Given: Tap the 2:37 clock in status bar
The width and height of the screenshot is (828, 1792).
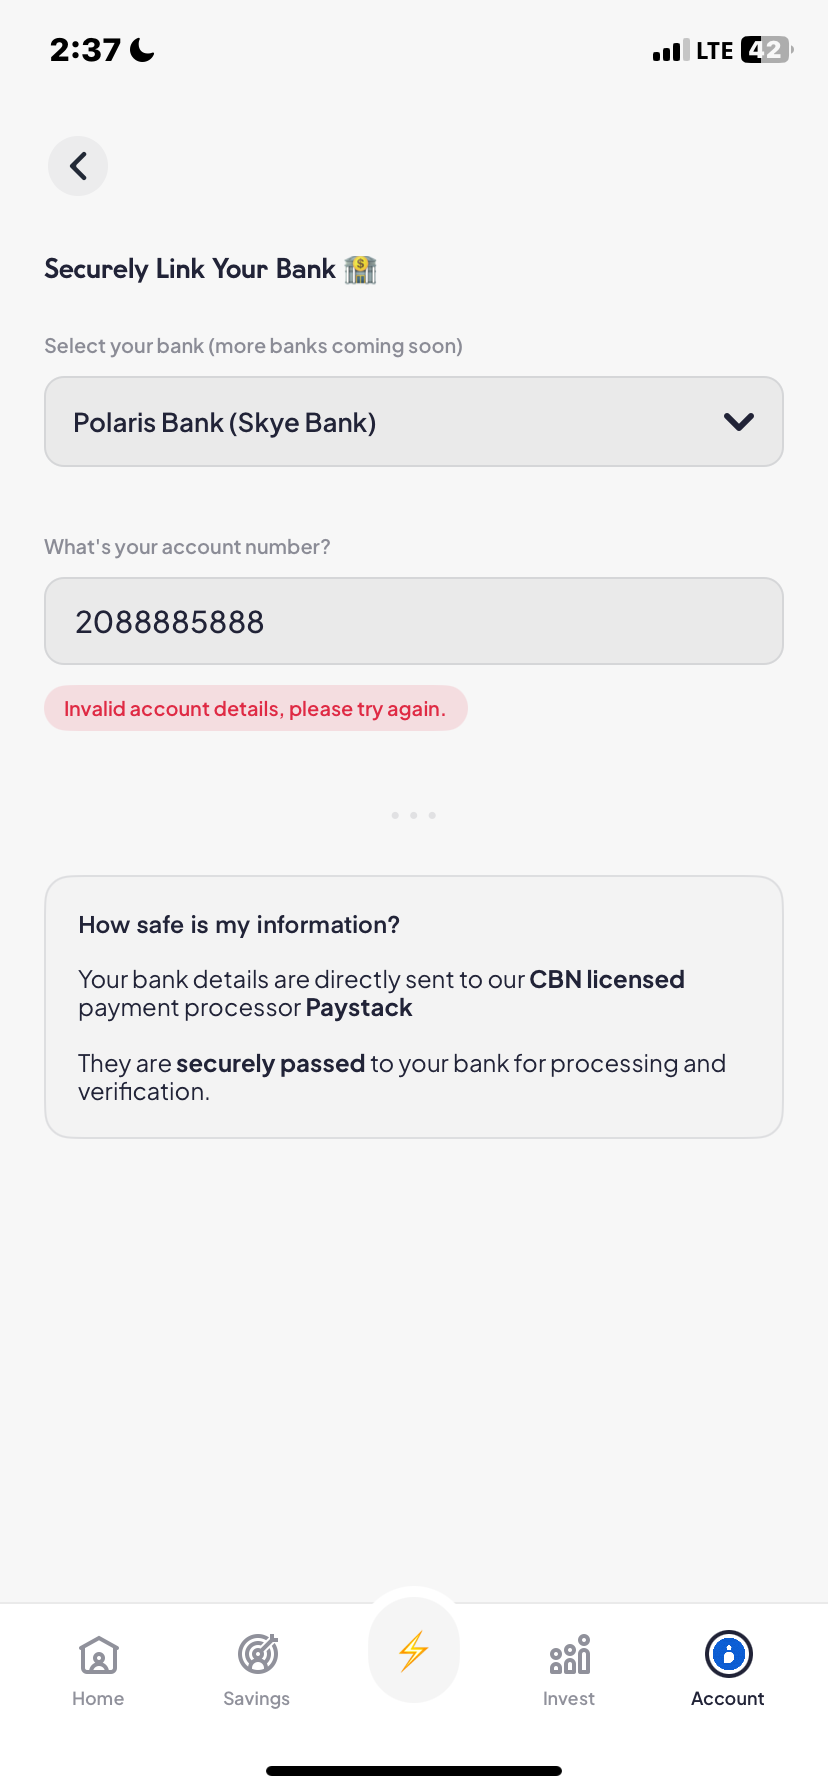Looking at the screenshot, I should click(85, 50).
